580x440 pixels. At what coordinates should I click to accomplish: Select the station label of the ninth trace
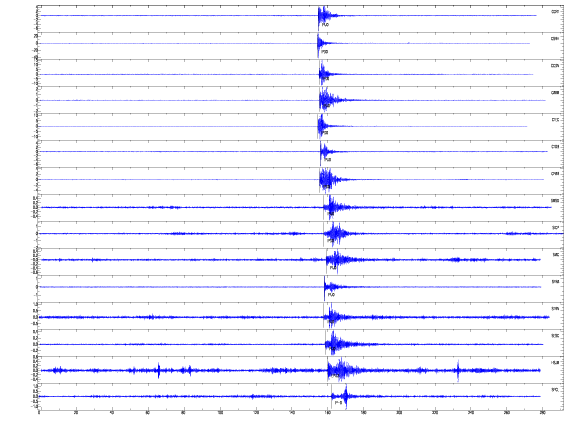tap(555, 228)
